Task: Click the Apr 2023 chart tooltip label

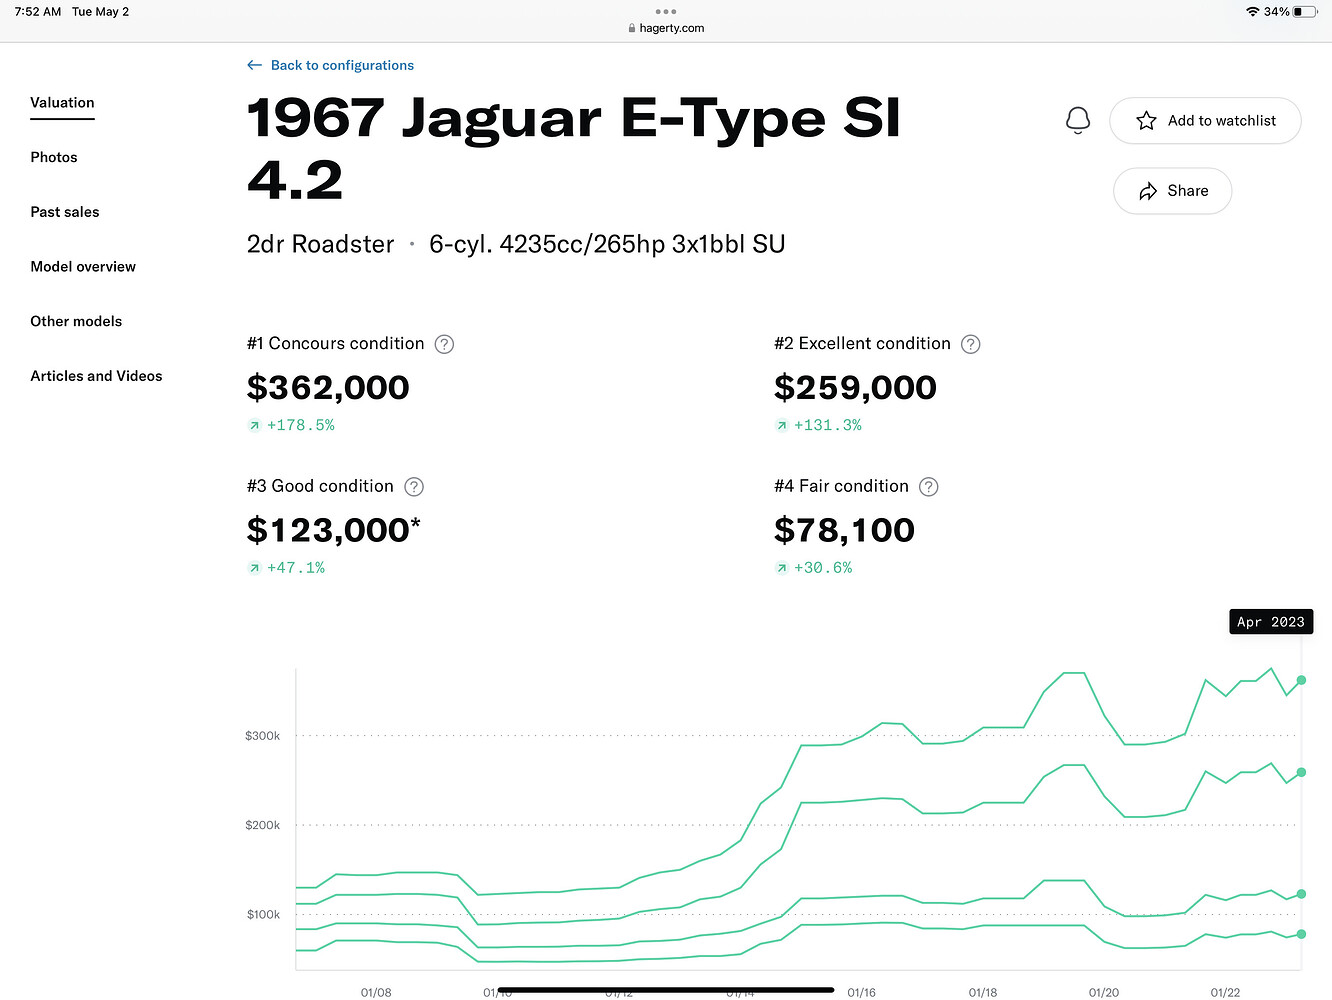Action: (1270, 621)
